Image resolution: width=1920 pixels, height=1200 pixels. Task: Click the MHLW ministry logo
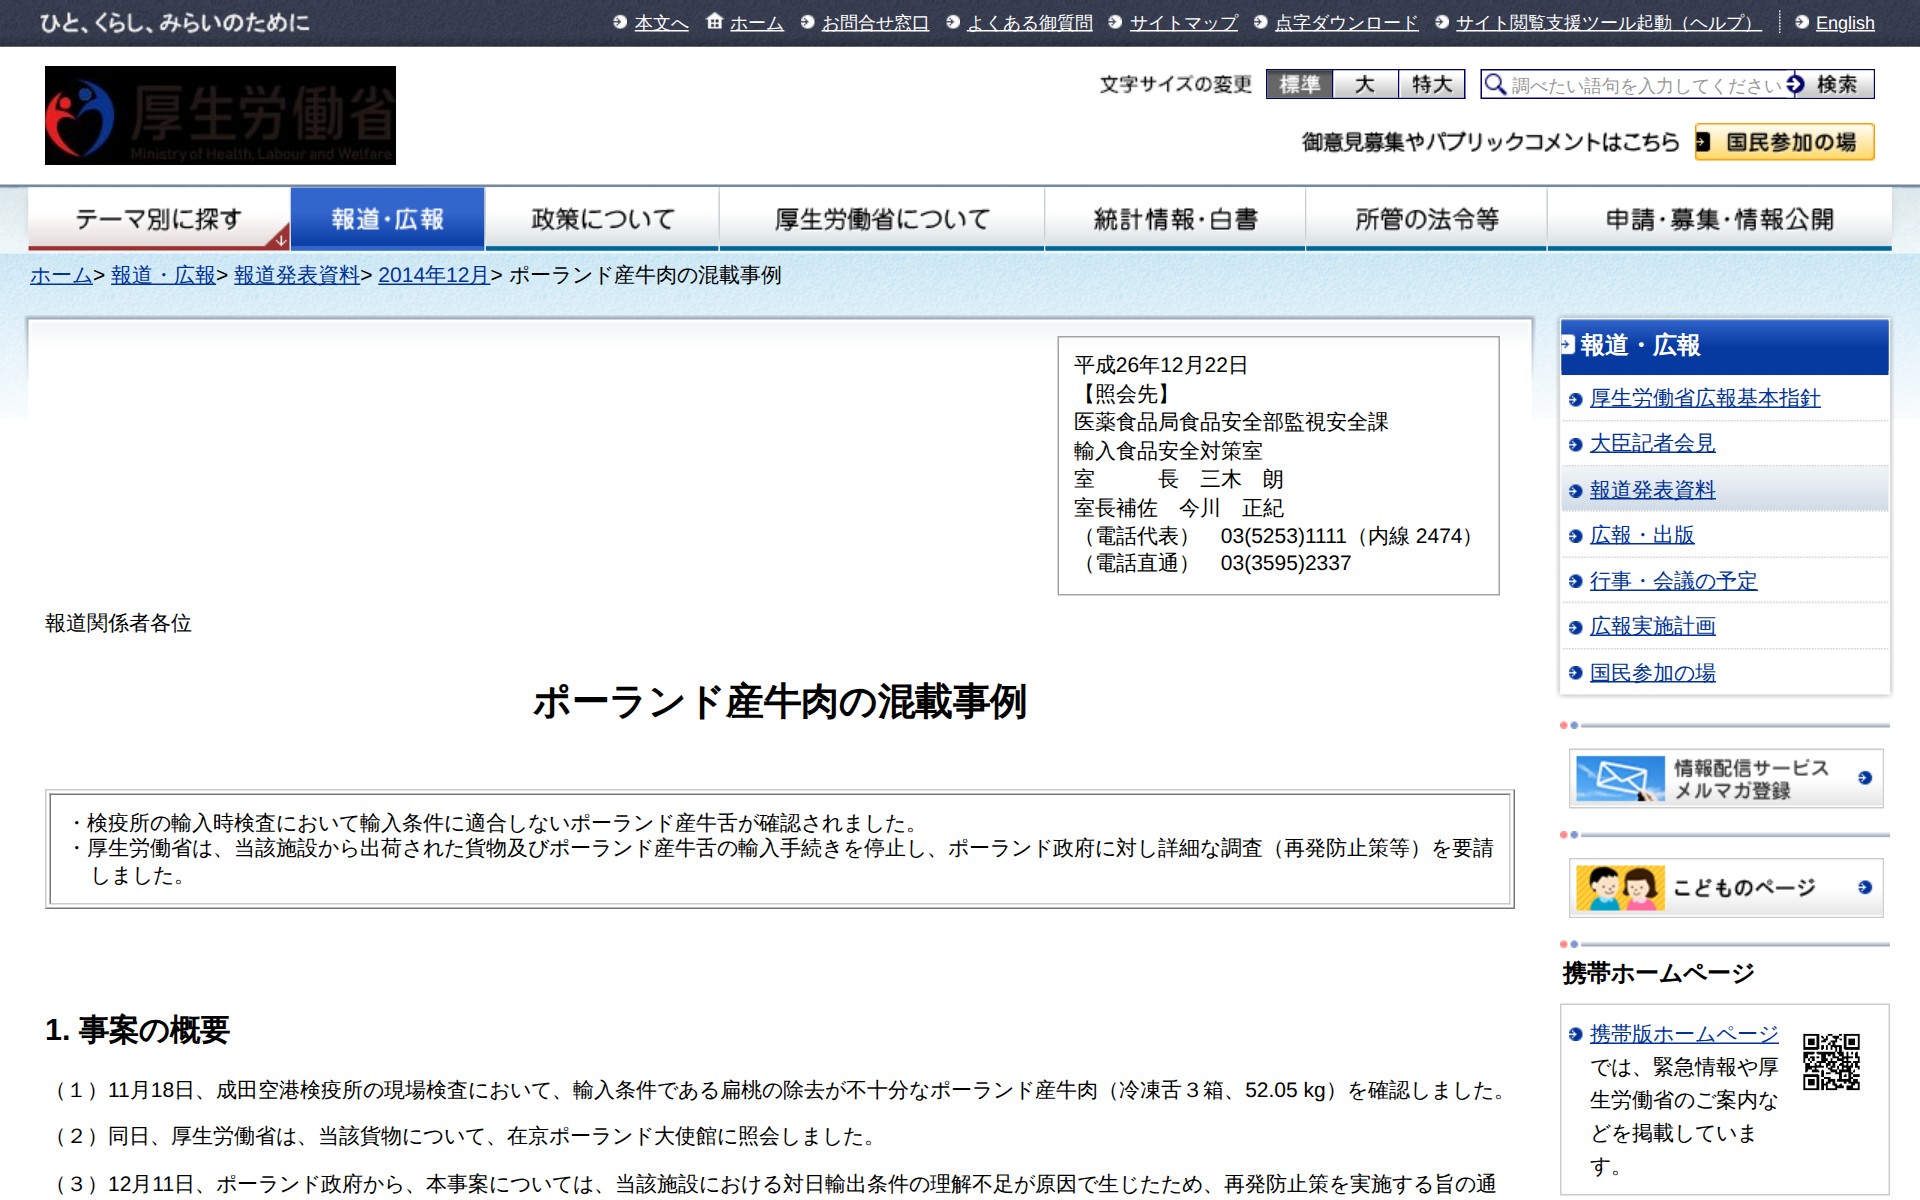pyautogui.click(x=219, y=114)
